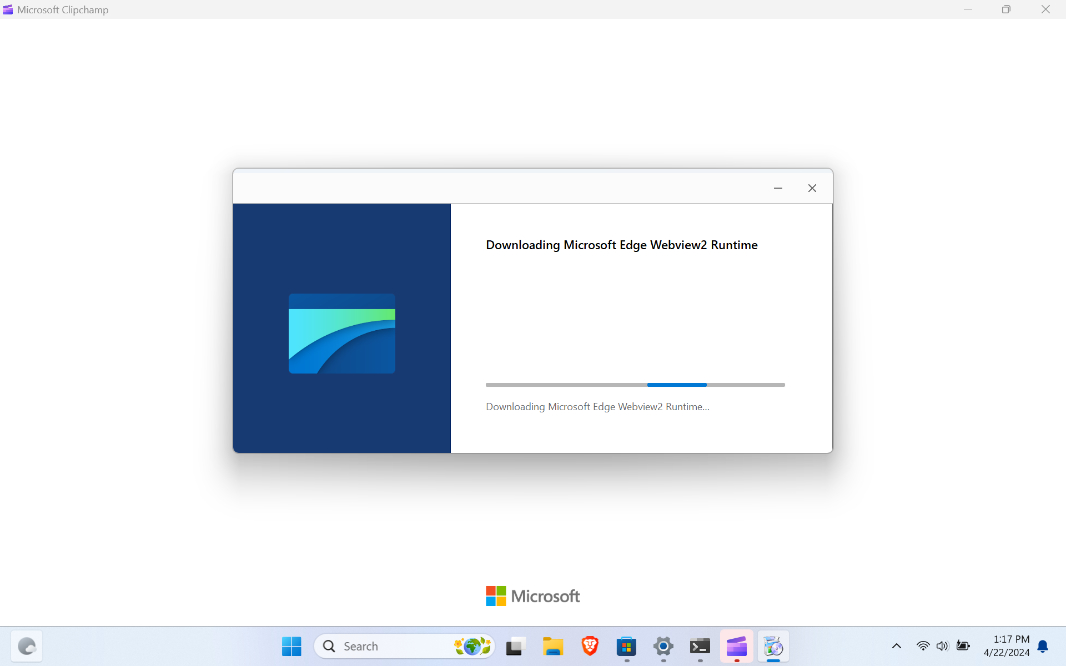Click the Task View icon
This screenshot has height=666, width=1066.
click(x=516, y=646)
